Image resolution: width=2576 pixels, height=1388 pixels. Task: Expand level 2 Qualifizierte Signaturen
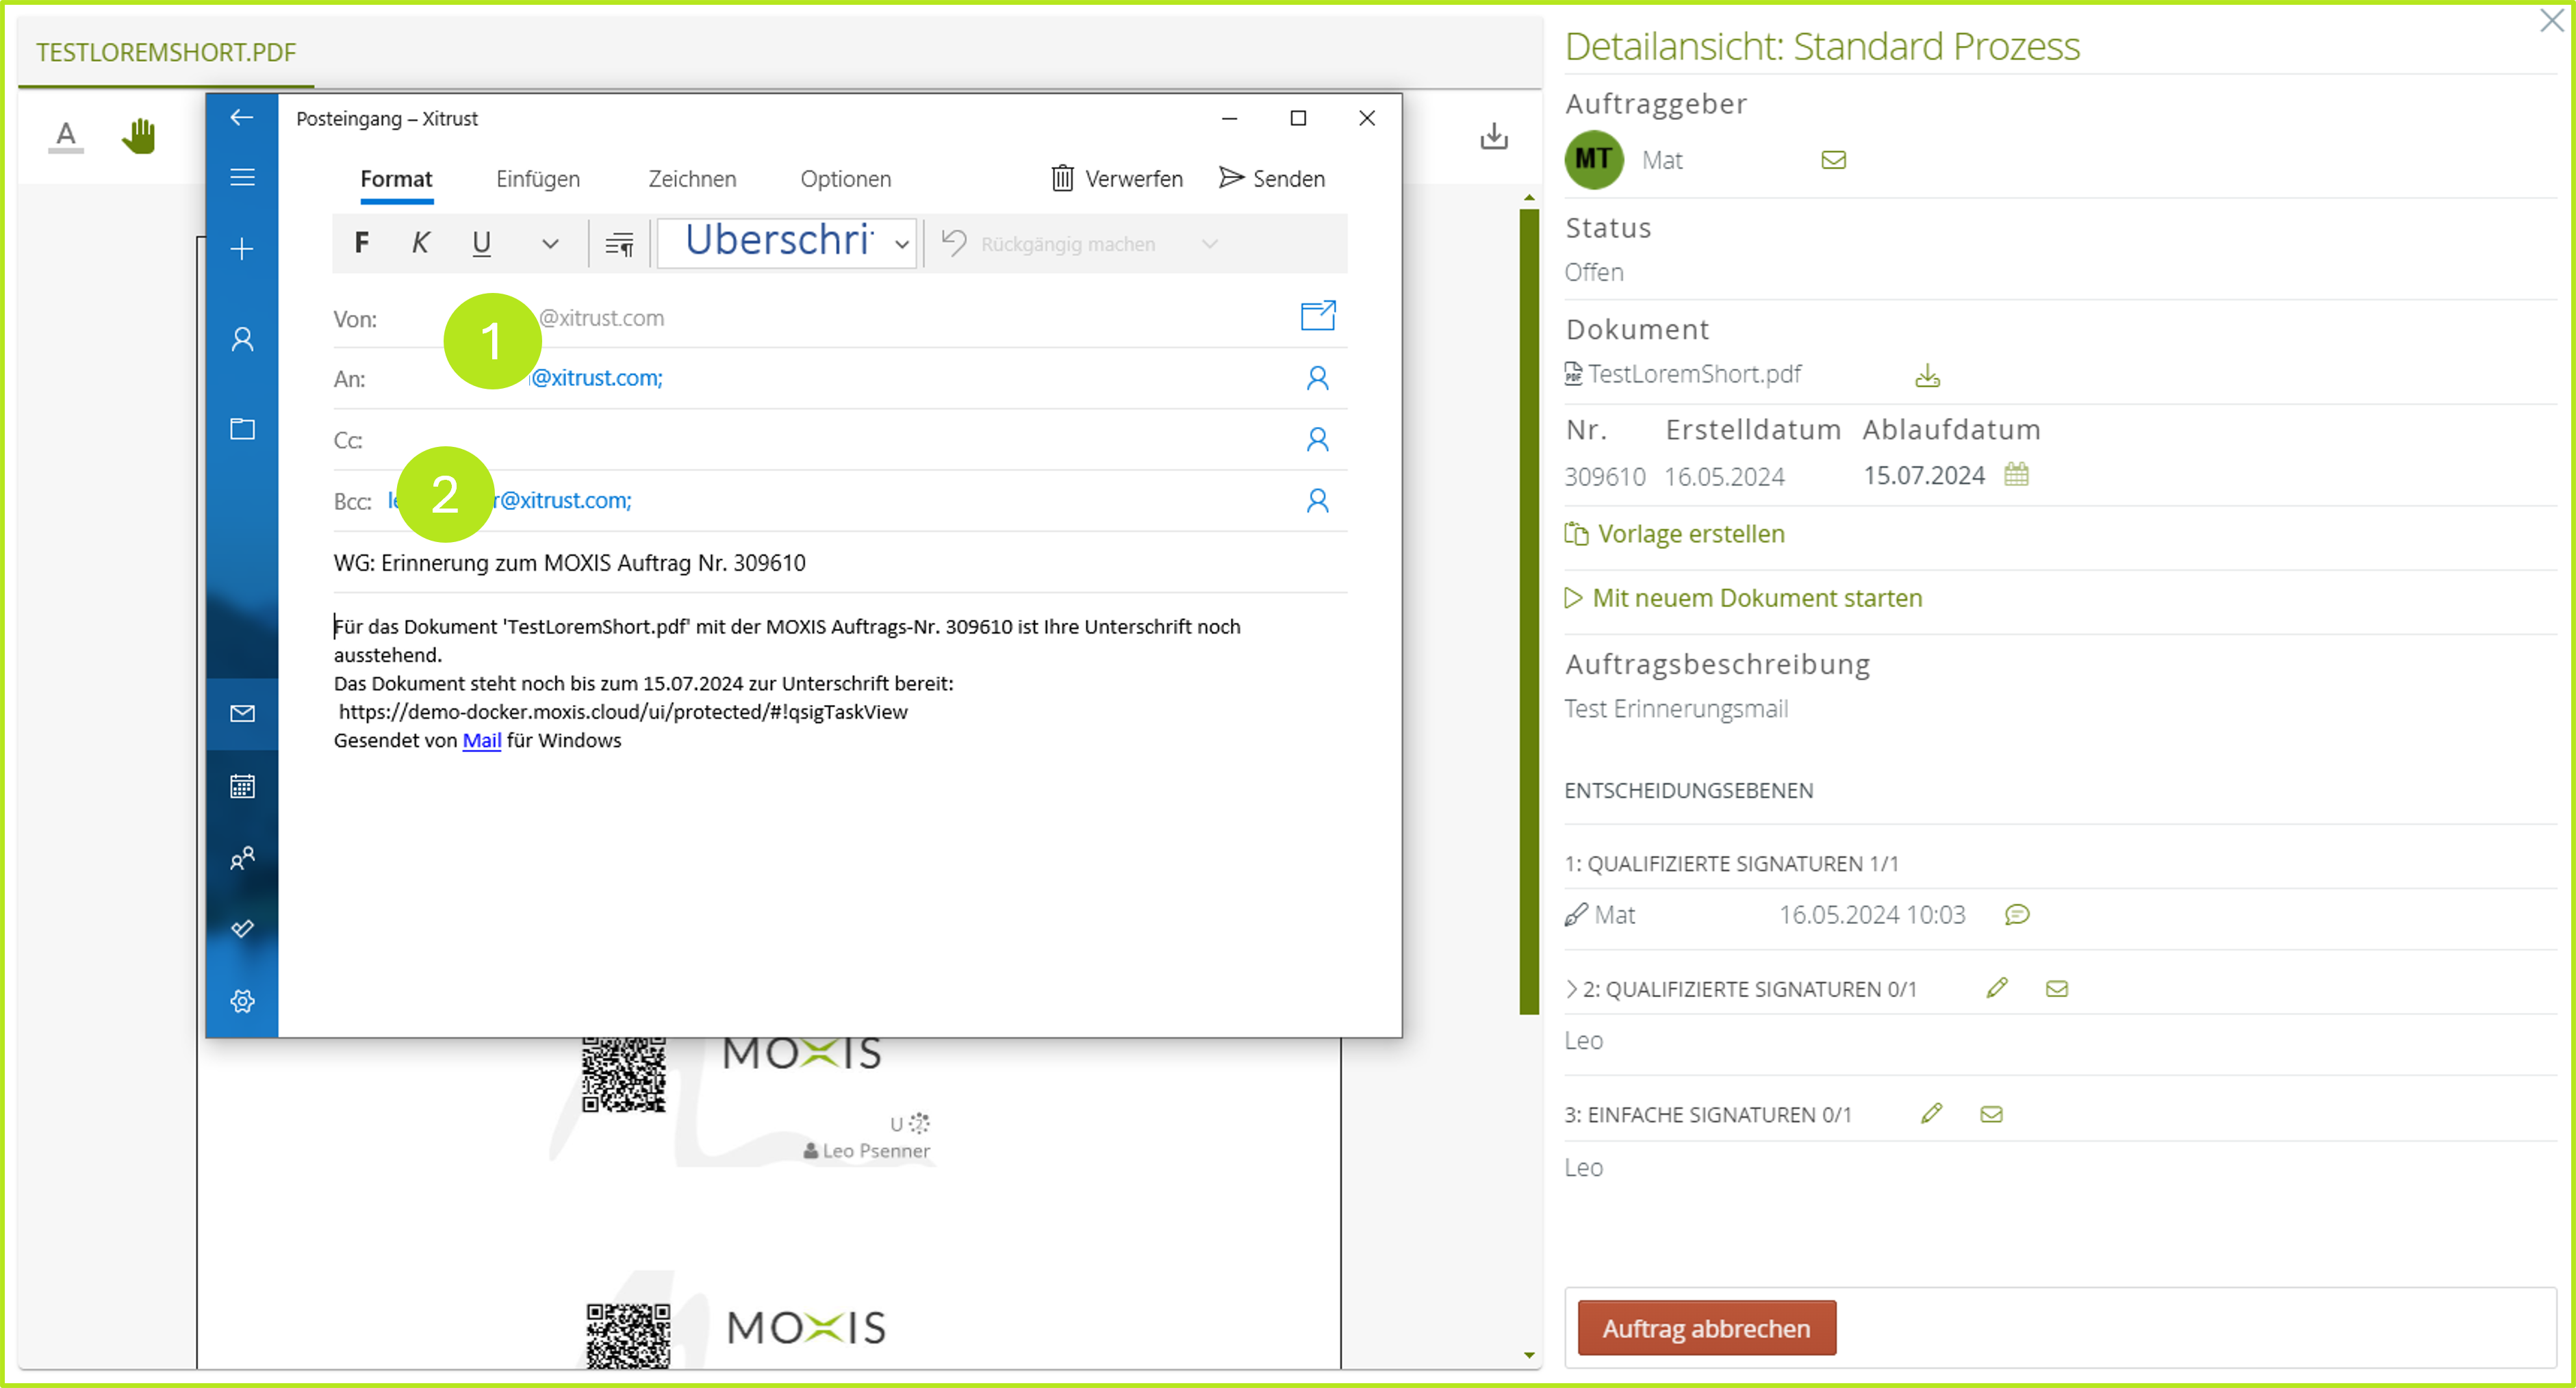point(1572,989)
